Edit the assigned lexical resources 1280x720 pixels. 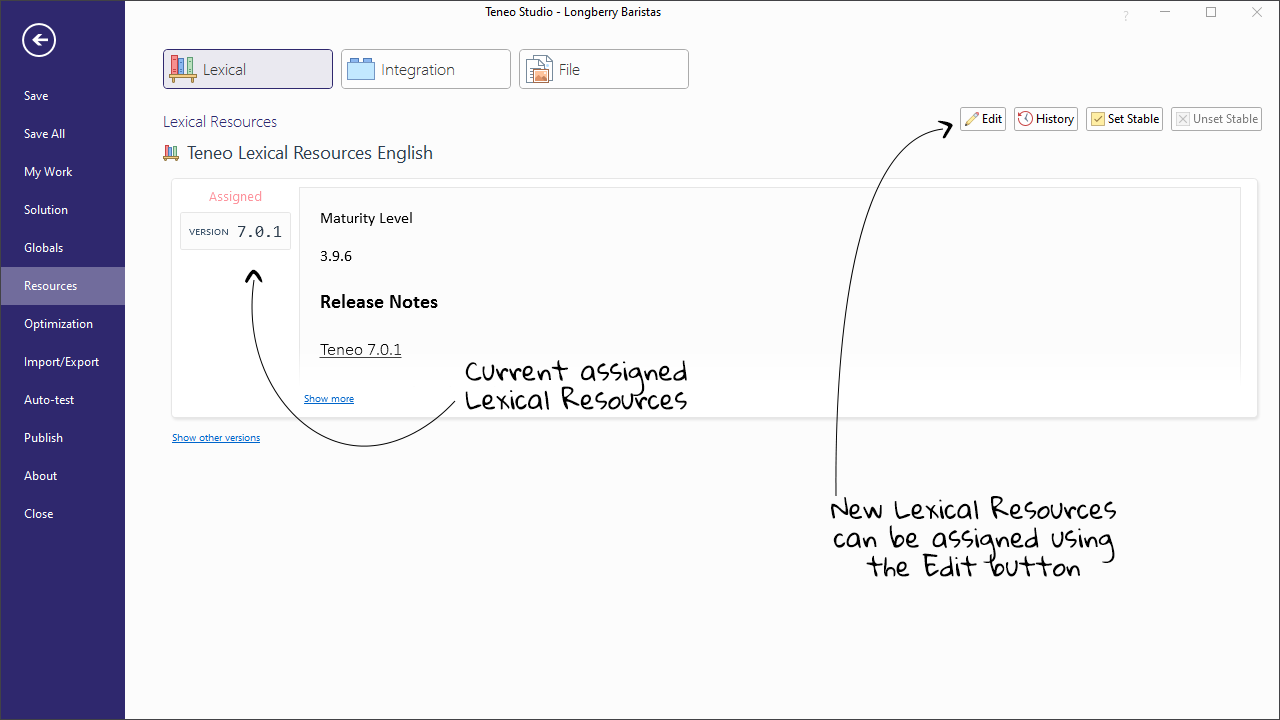(983, 119)
